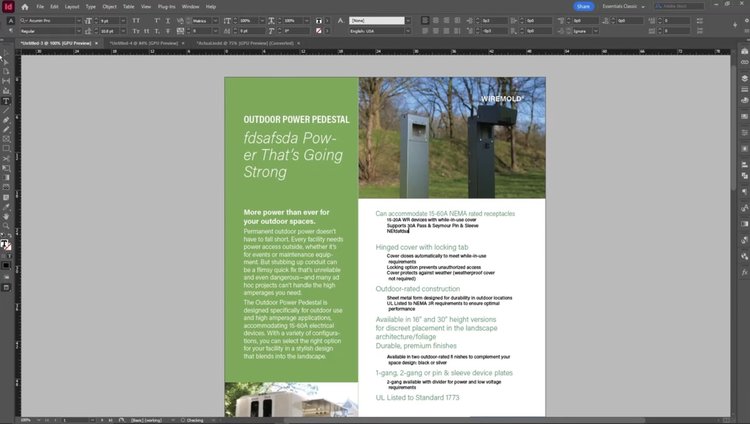
Task: Select the Page tool
Action: point(6,71)
